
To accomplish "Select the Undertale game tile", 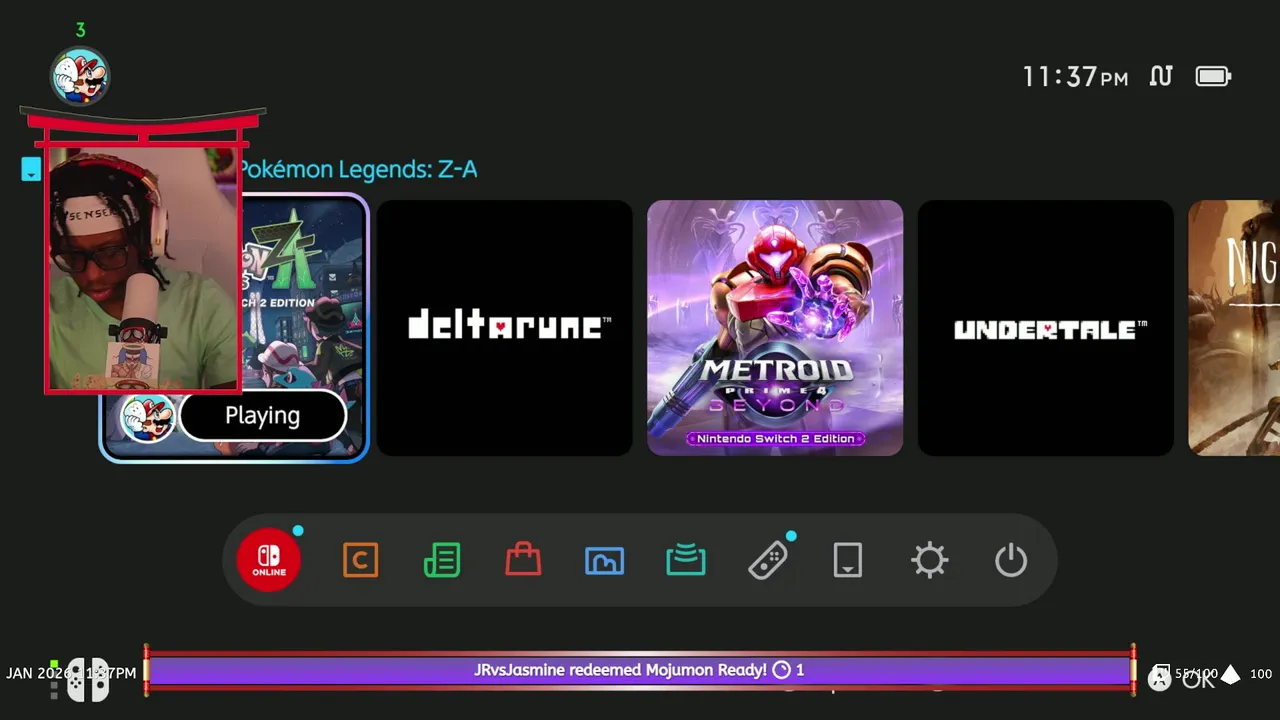I will pyautogui.click(x=1046, y=327).
